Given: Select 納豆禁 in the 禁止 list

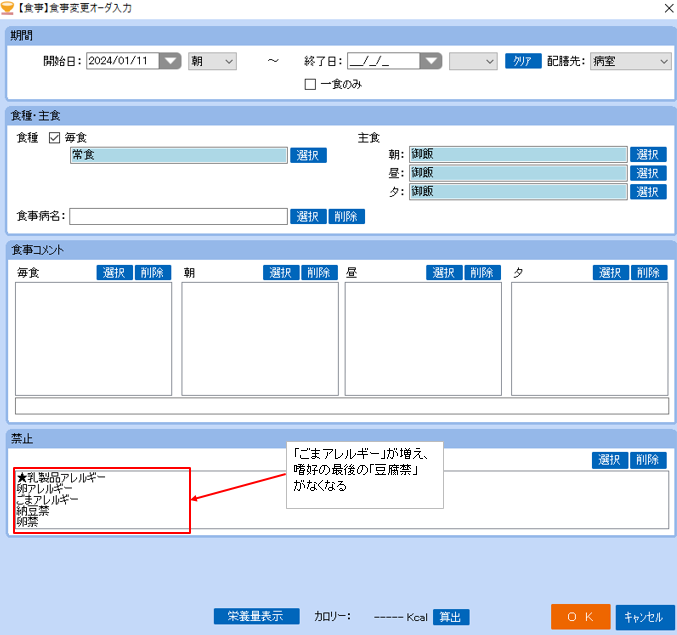Looking at the screenshot, I should pos(33,511).
